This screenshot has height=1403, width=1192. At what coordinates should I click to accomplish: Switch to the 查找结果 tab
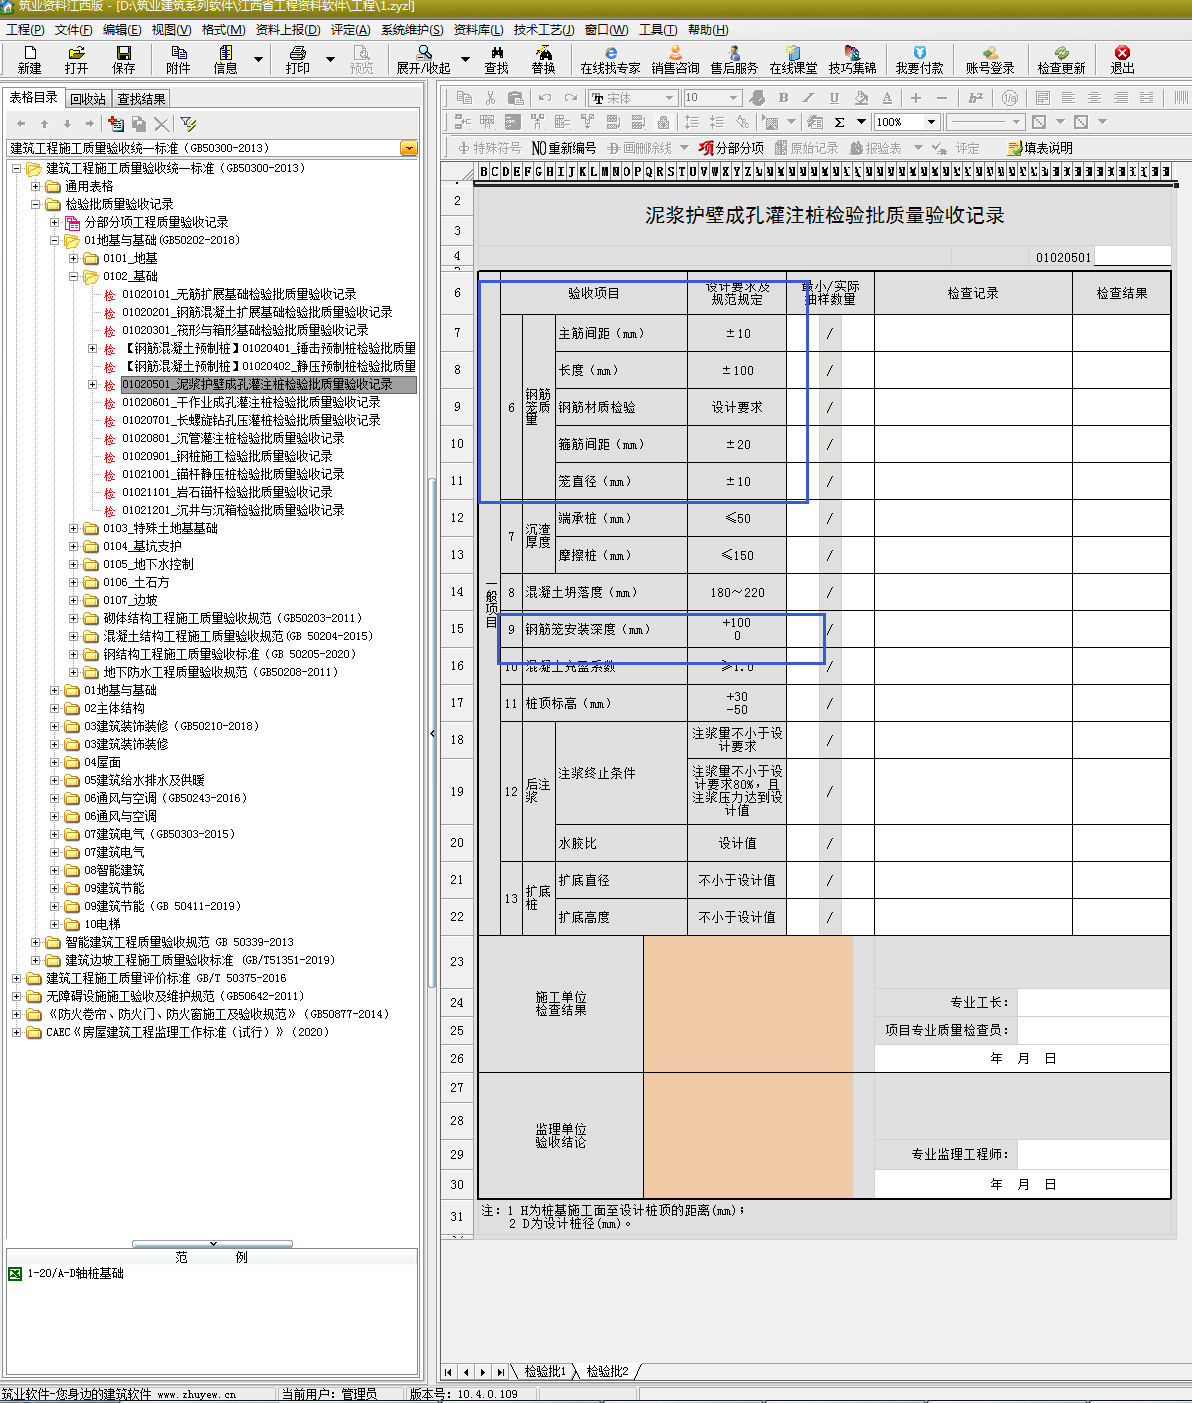[x=141, y=99]
